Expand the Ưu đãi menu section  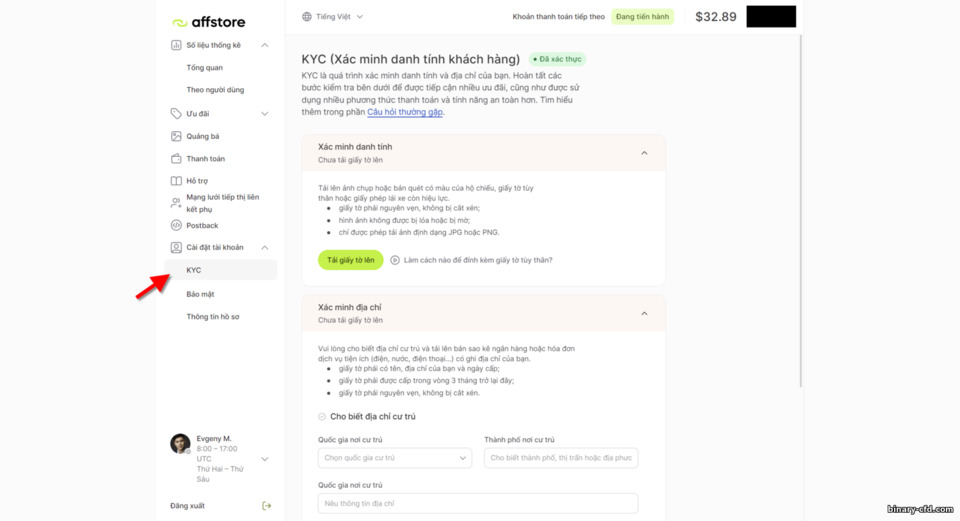264,113
